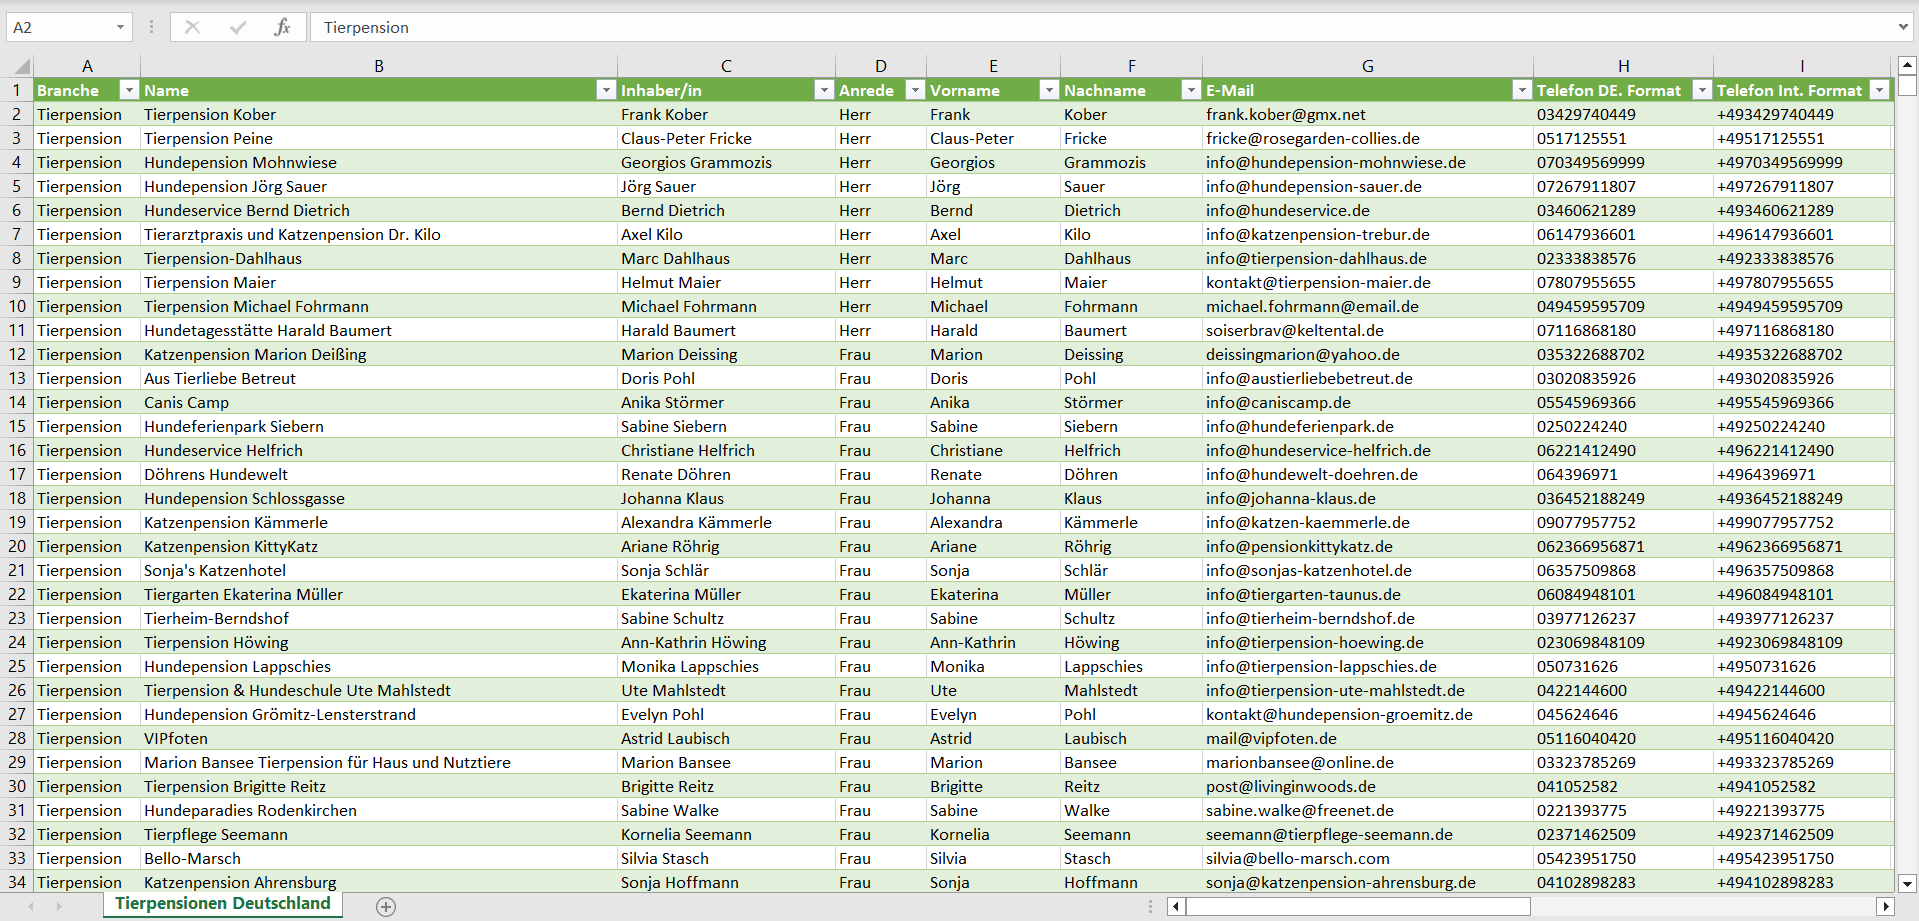Select cell Johanna Klaus in Inhaber column
Viewport: 1919px width, 921px height.
click(726, 498)
